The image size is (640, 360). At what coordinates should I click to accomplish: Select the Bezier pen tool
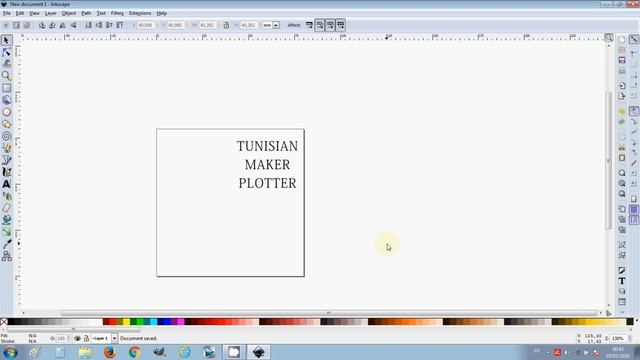click(x=6, y=160)
